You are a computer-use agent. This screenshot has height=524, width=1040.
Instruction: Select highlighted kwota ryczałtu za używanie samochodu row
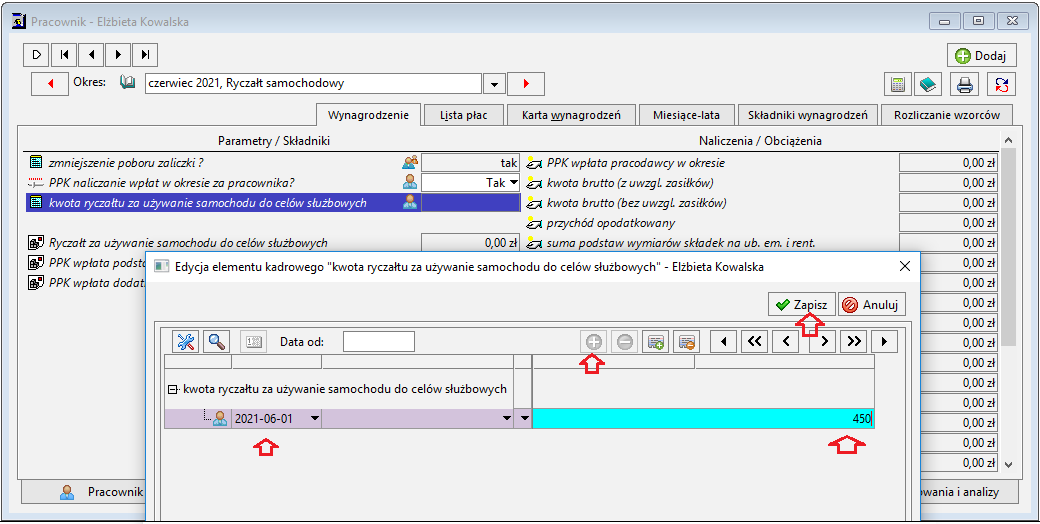(272, 202)
